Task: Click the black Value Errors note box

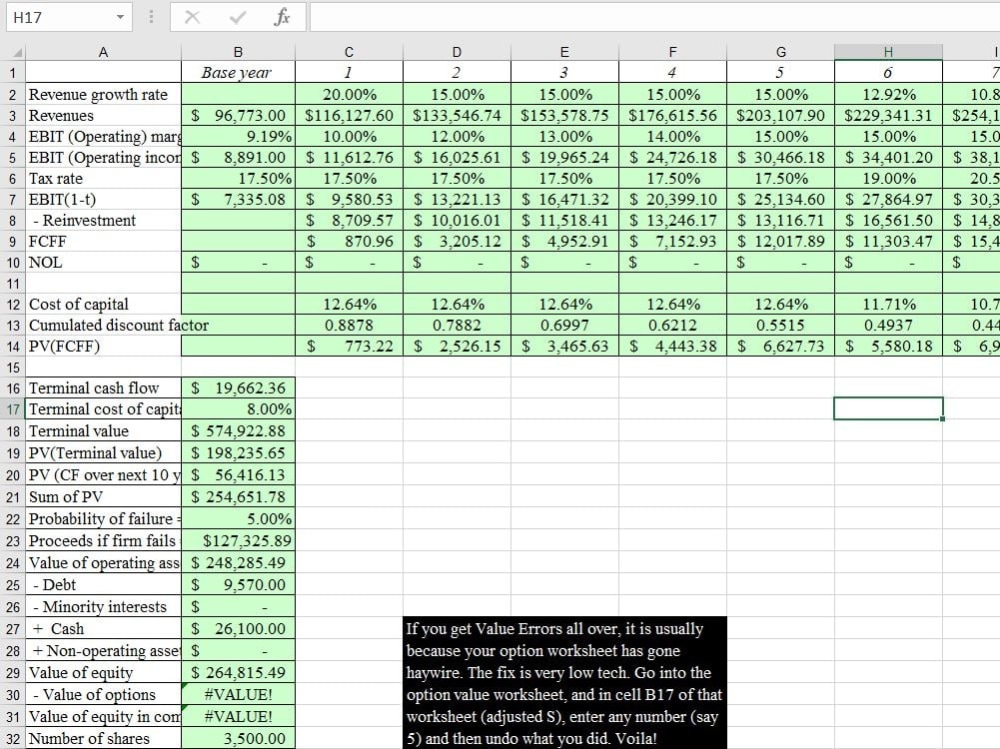Action: coord(564,683)
